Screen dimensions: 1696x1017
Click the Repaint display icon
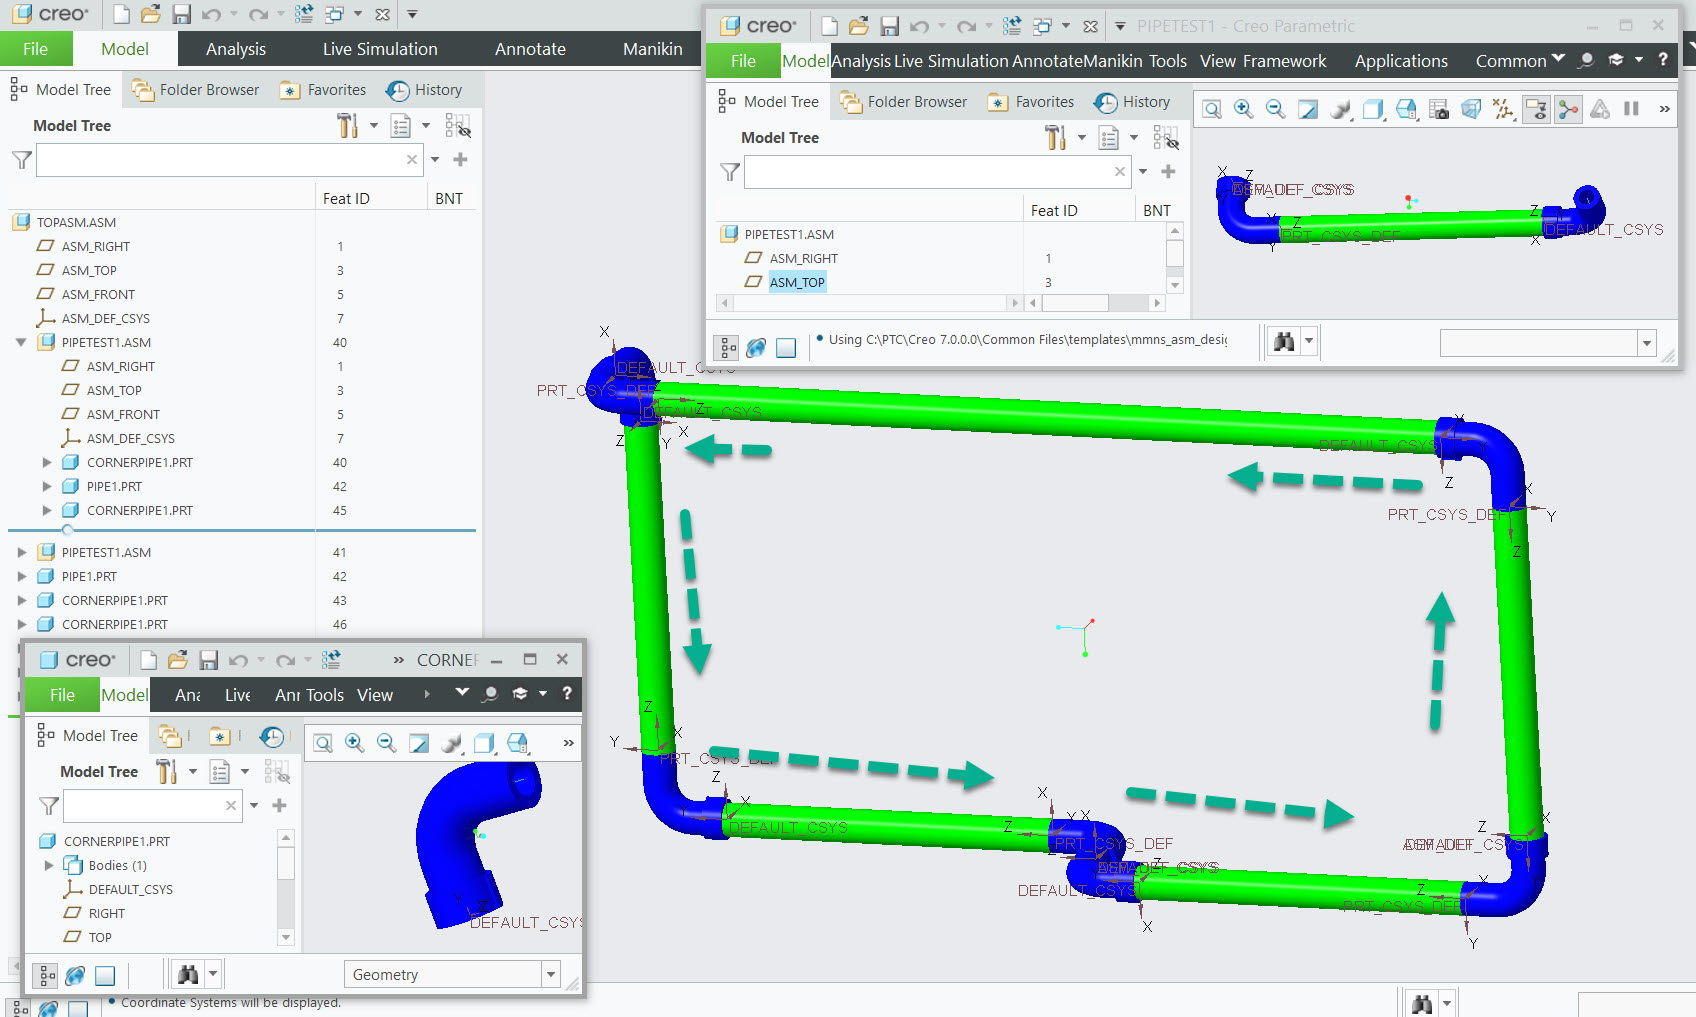(1308, 109)
